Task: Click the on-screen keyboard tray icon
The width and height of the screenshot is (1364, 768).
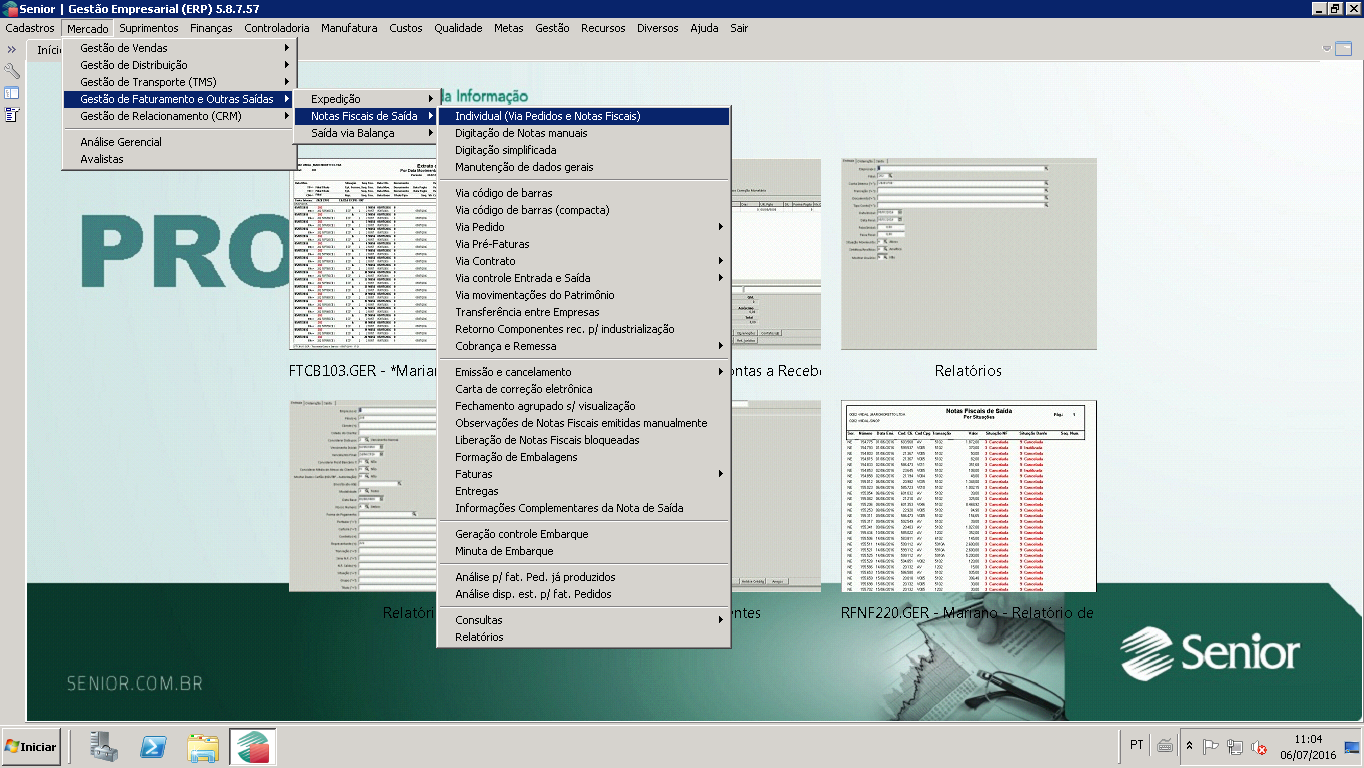Action: (x=1165, y=745)
